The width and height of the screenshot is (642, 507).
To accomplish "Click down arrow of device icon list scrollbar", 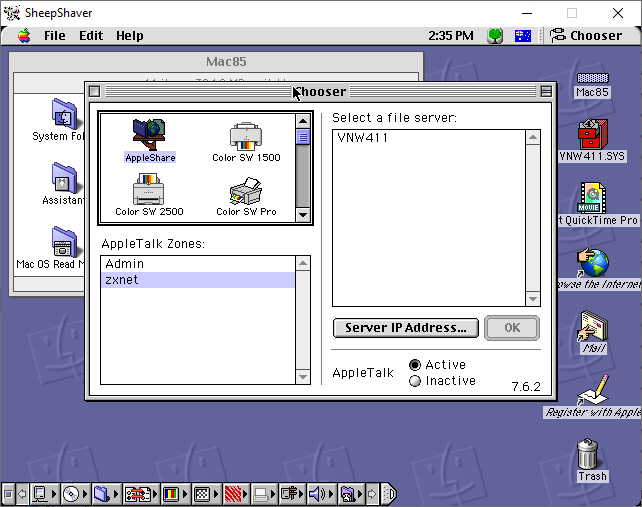I will click(x=303, y=215).
